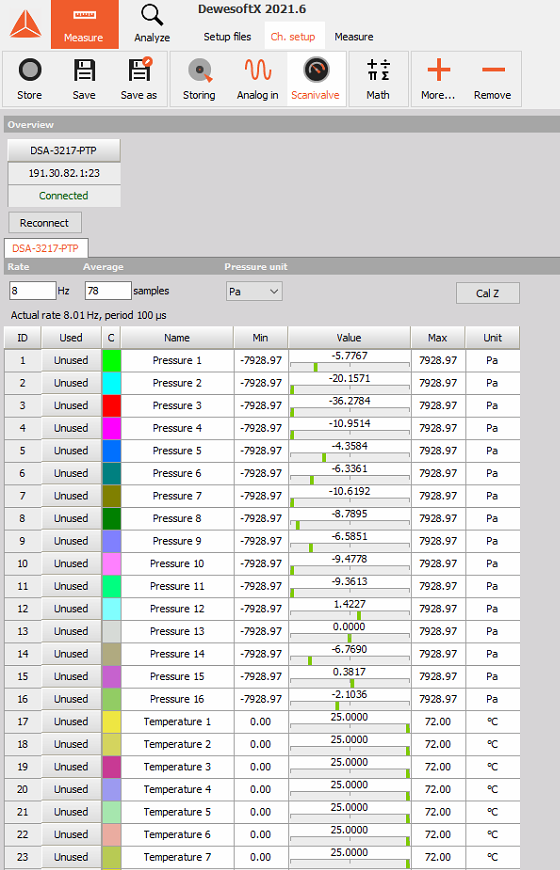Toggle Unused for Pressure 2 channel
The image size is (560, 870).
coord(71,383)
